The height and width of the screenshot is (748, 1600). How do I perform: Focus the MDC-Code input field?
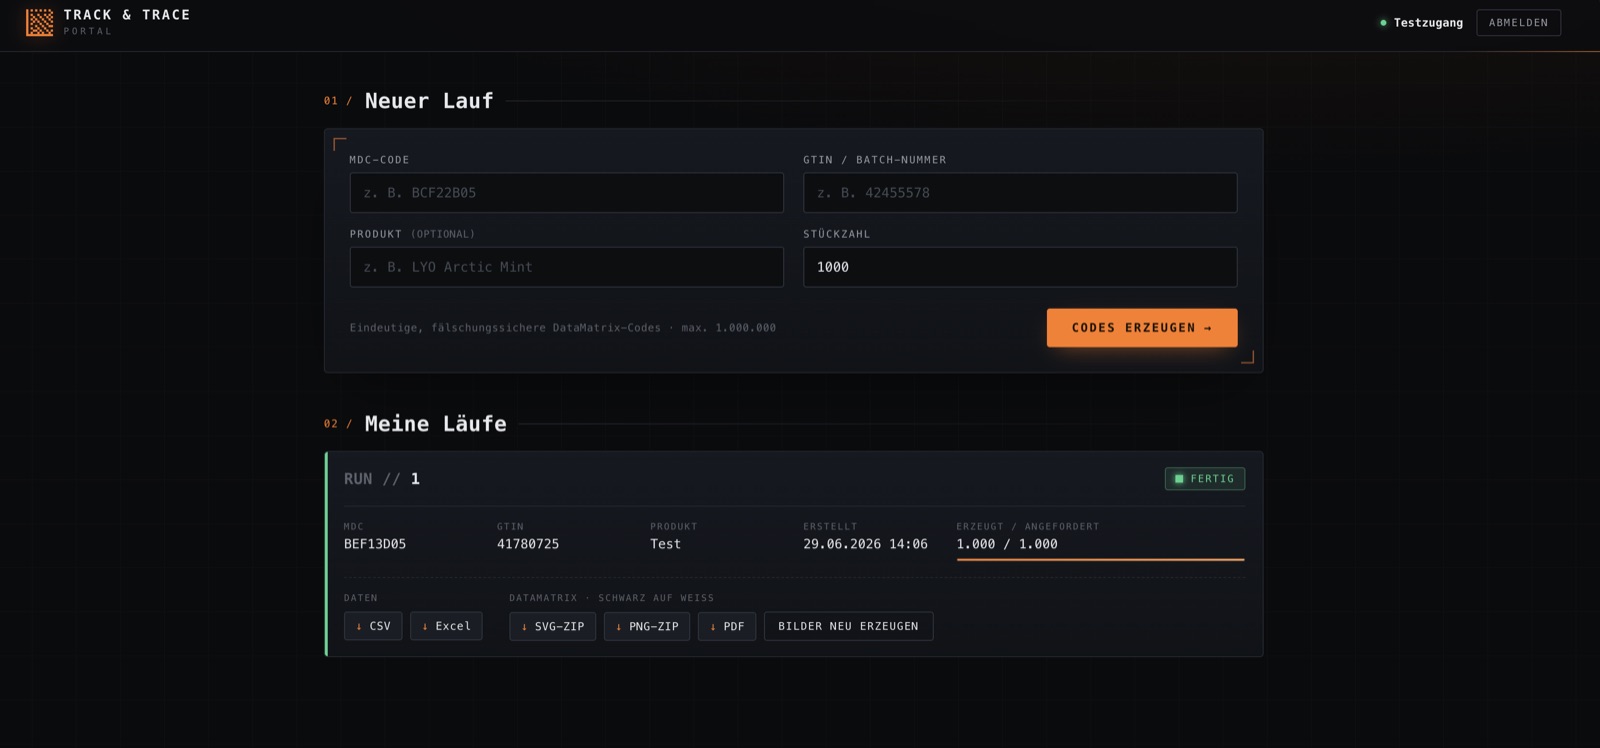[x=566, y=193]
